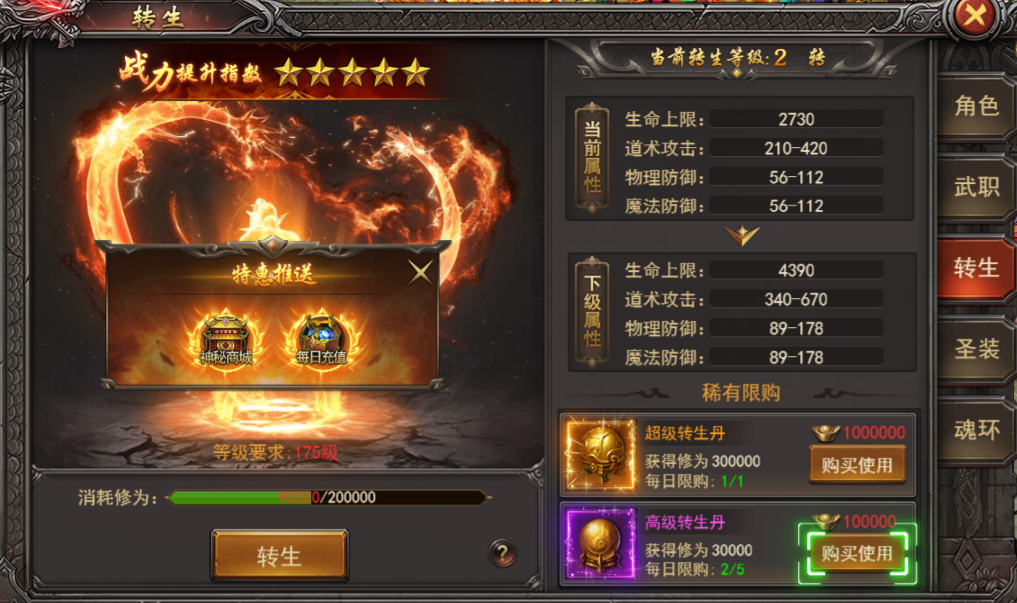Close the 特惠推送 promotion popup
The height and width of the screenshot is (603, 1017).
[420, 272]
